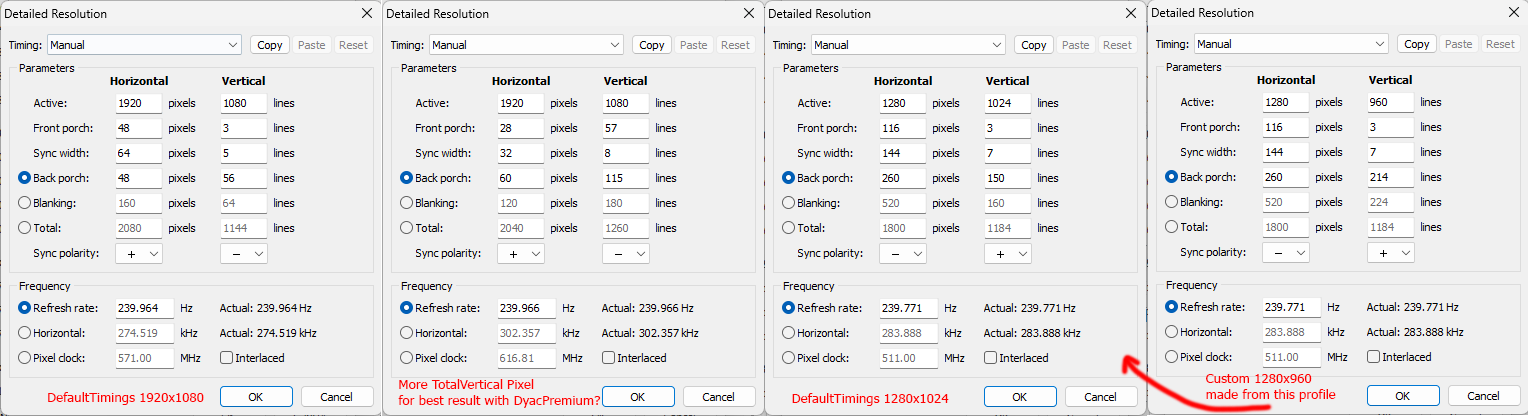Image resolution: width=1528 pixels, height=416 pixels.
Task: Expand horizontal sync polarity dropdown in second dialog
Action: (521, 254)
